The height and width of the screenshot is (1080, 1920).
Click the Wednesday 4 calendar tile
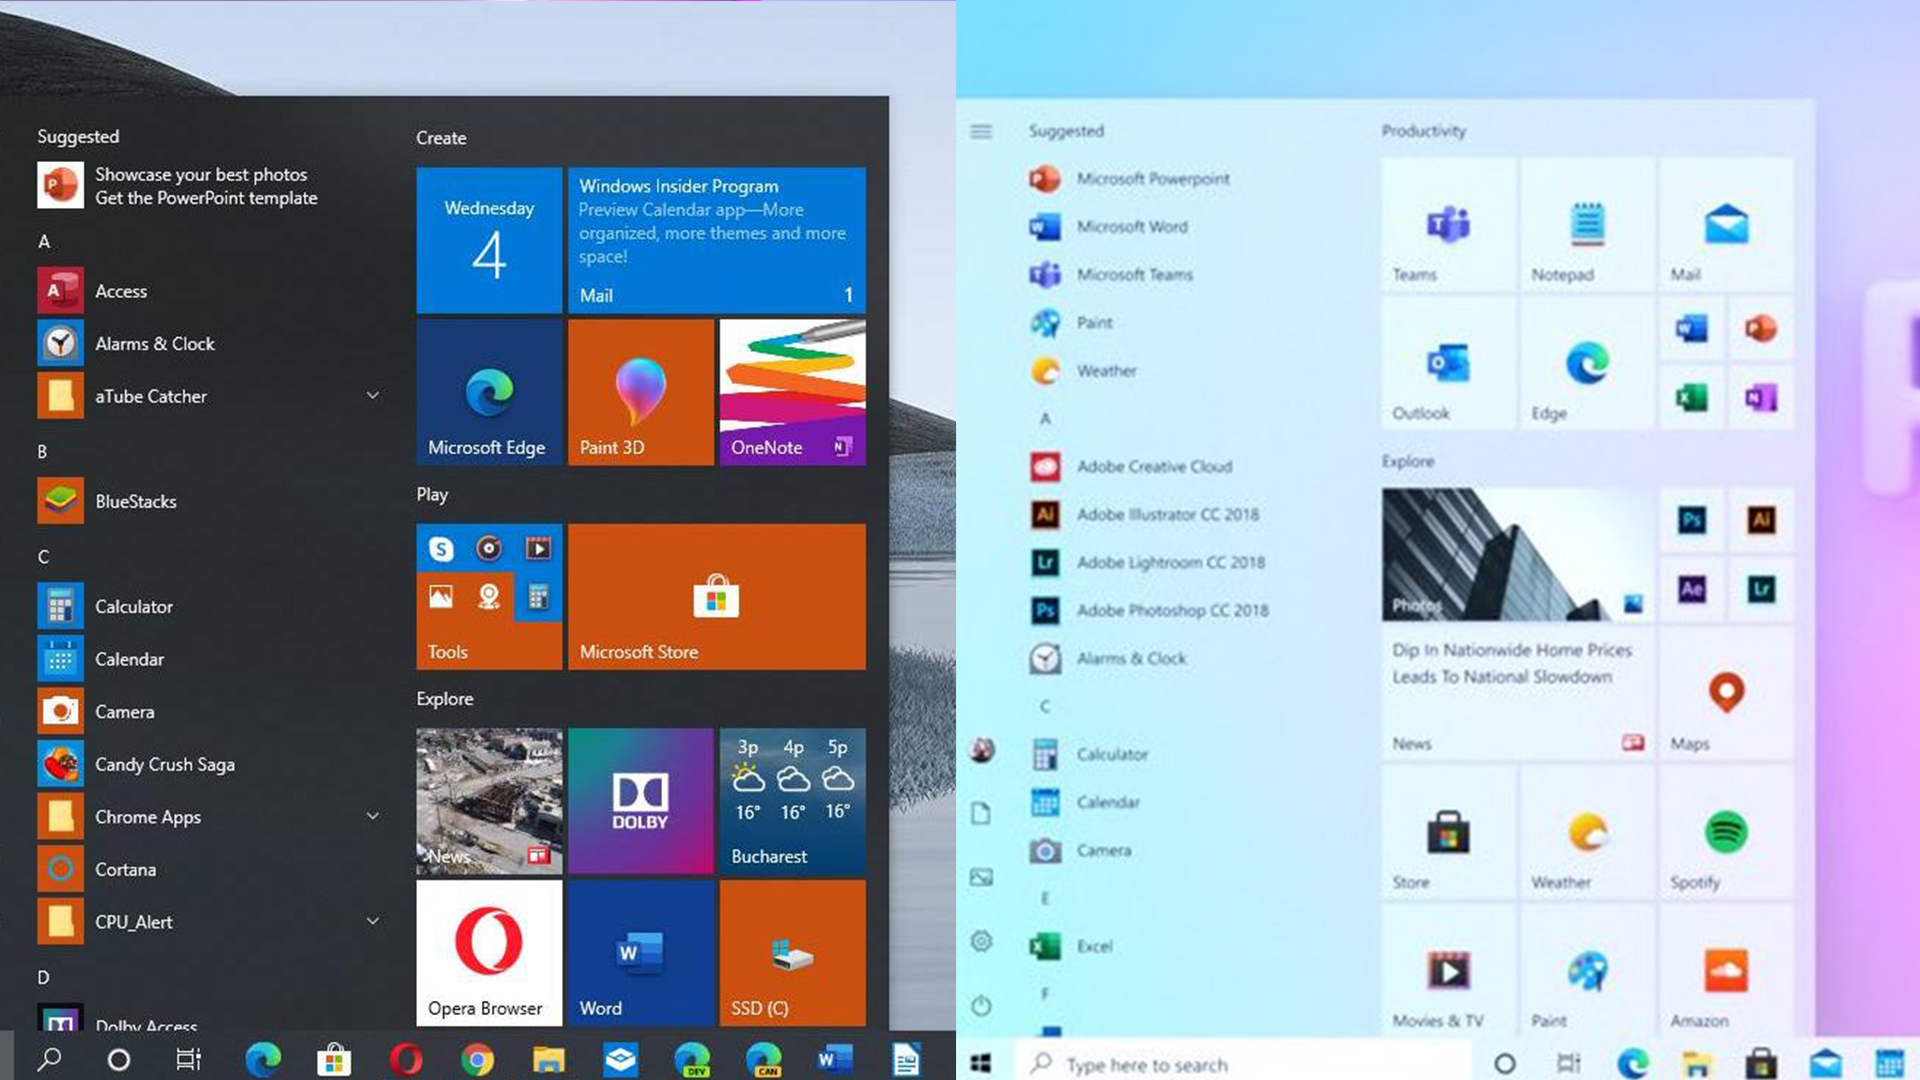pos(489,240)
